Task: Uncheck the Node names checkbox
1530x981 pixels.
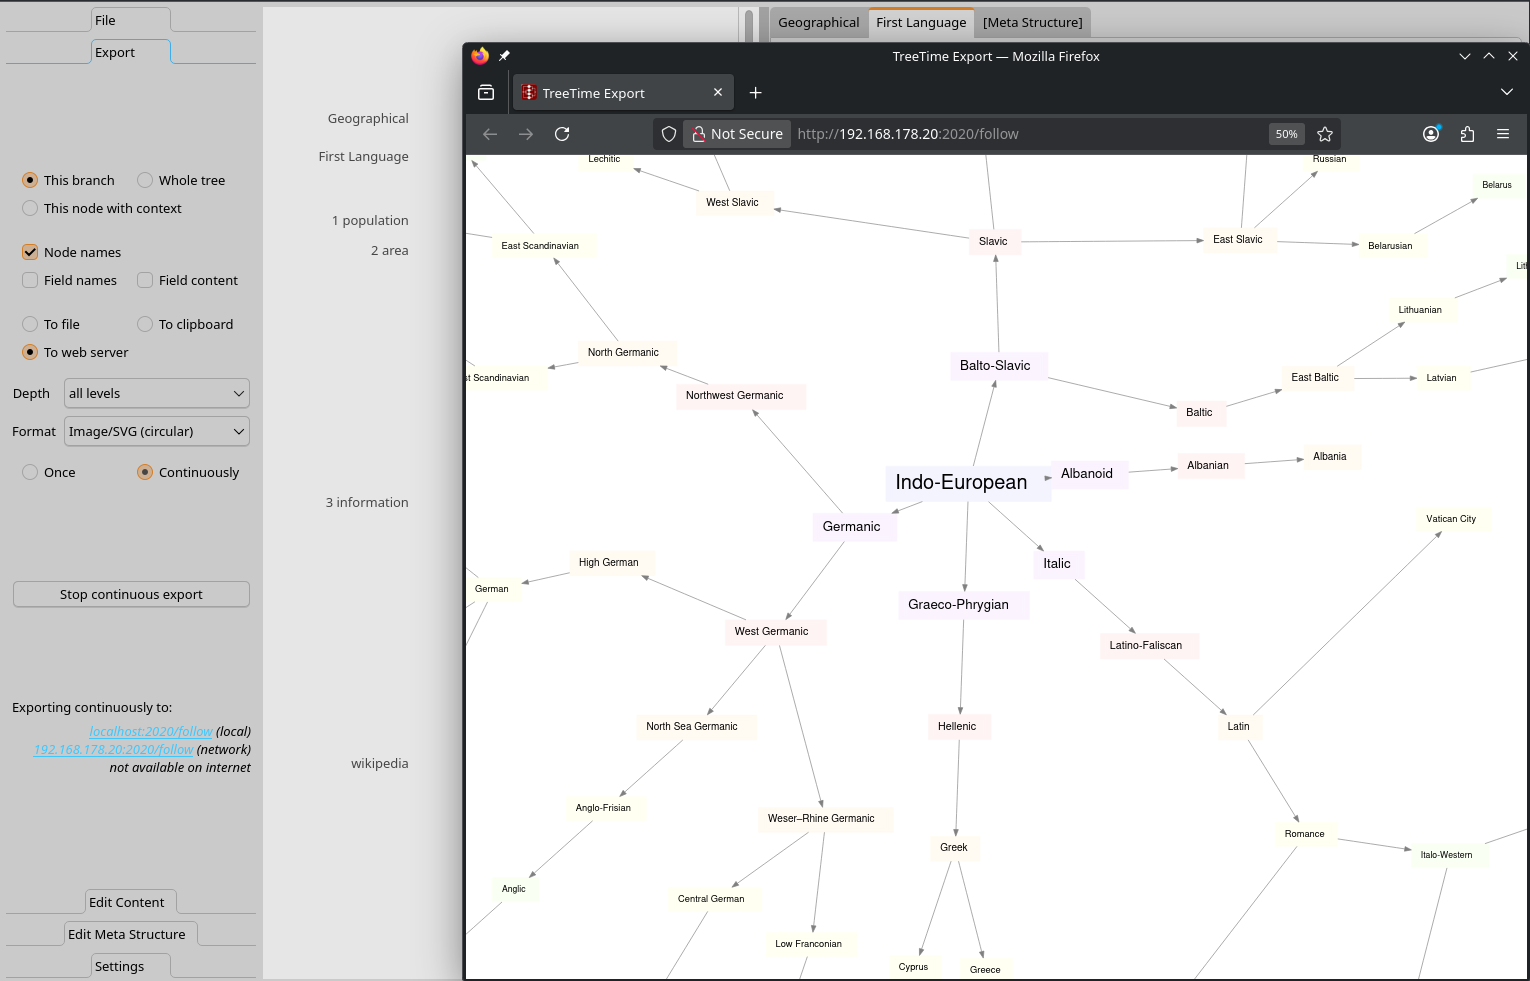Action: (x=30, y=253)
